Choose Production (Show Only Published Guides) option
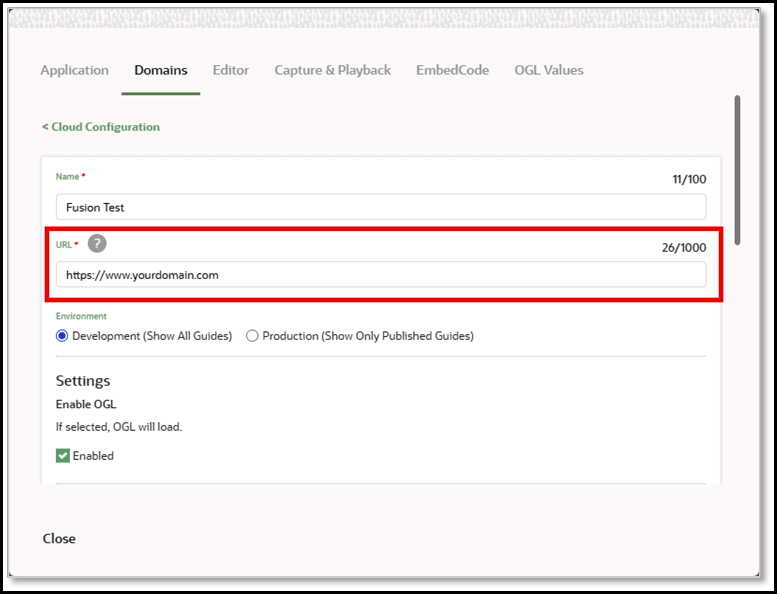The width and height of the screenshot is (777, 594). click(252, 336)
